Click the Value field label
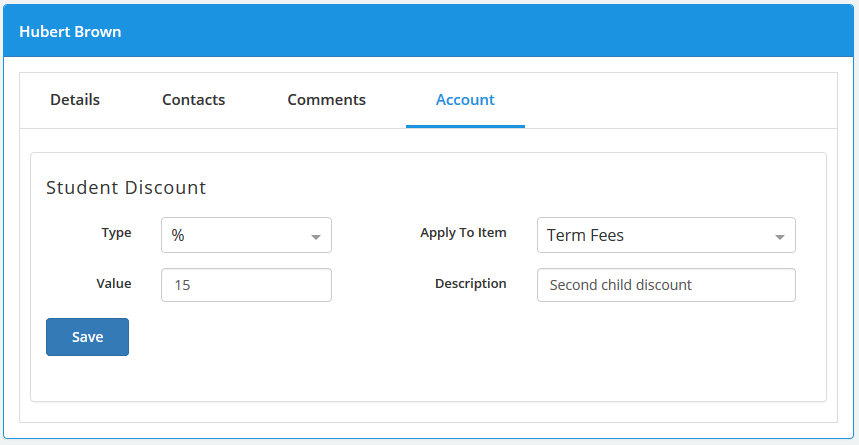859x445 pixels. point(114,283)
